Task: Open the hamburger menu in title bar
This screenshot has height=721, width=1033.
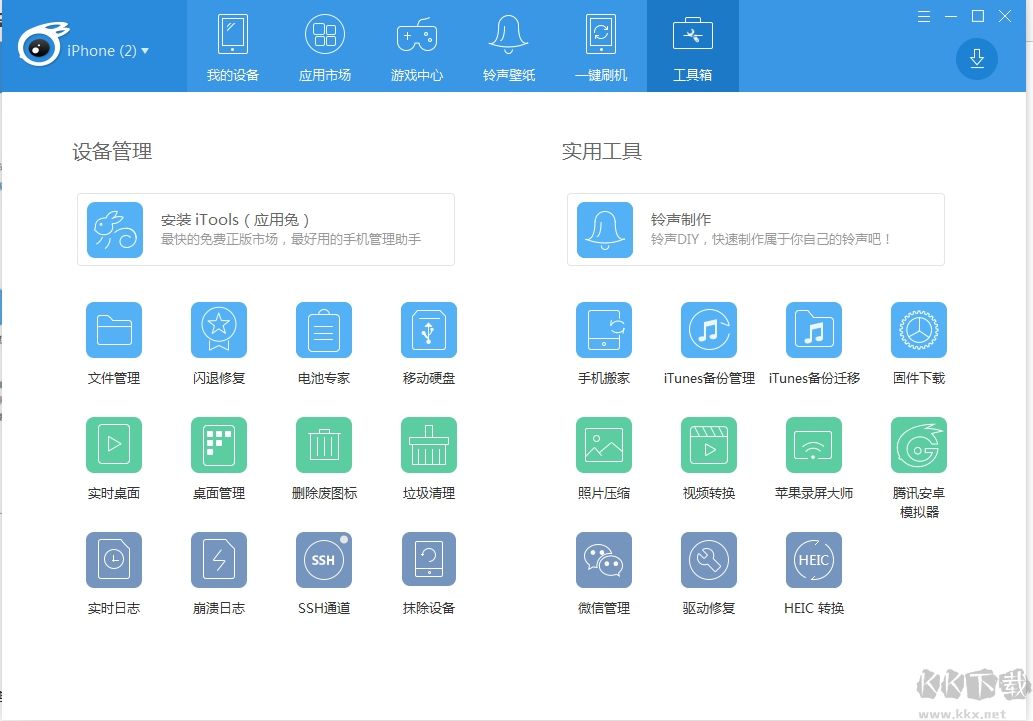Action: click(x=923, y=16)
